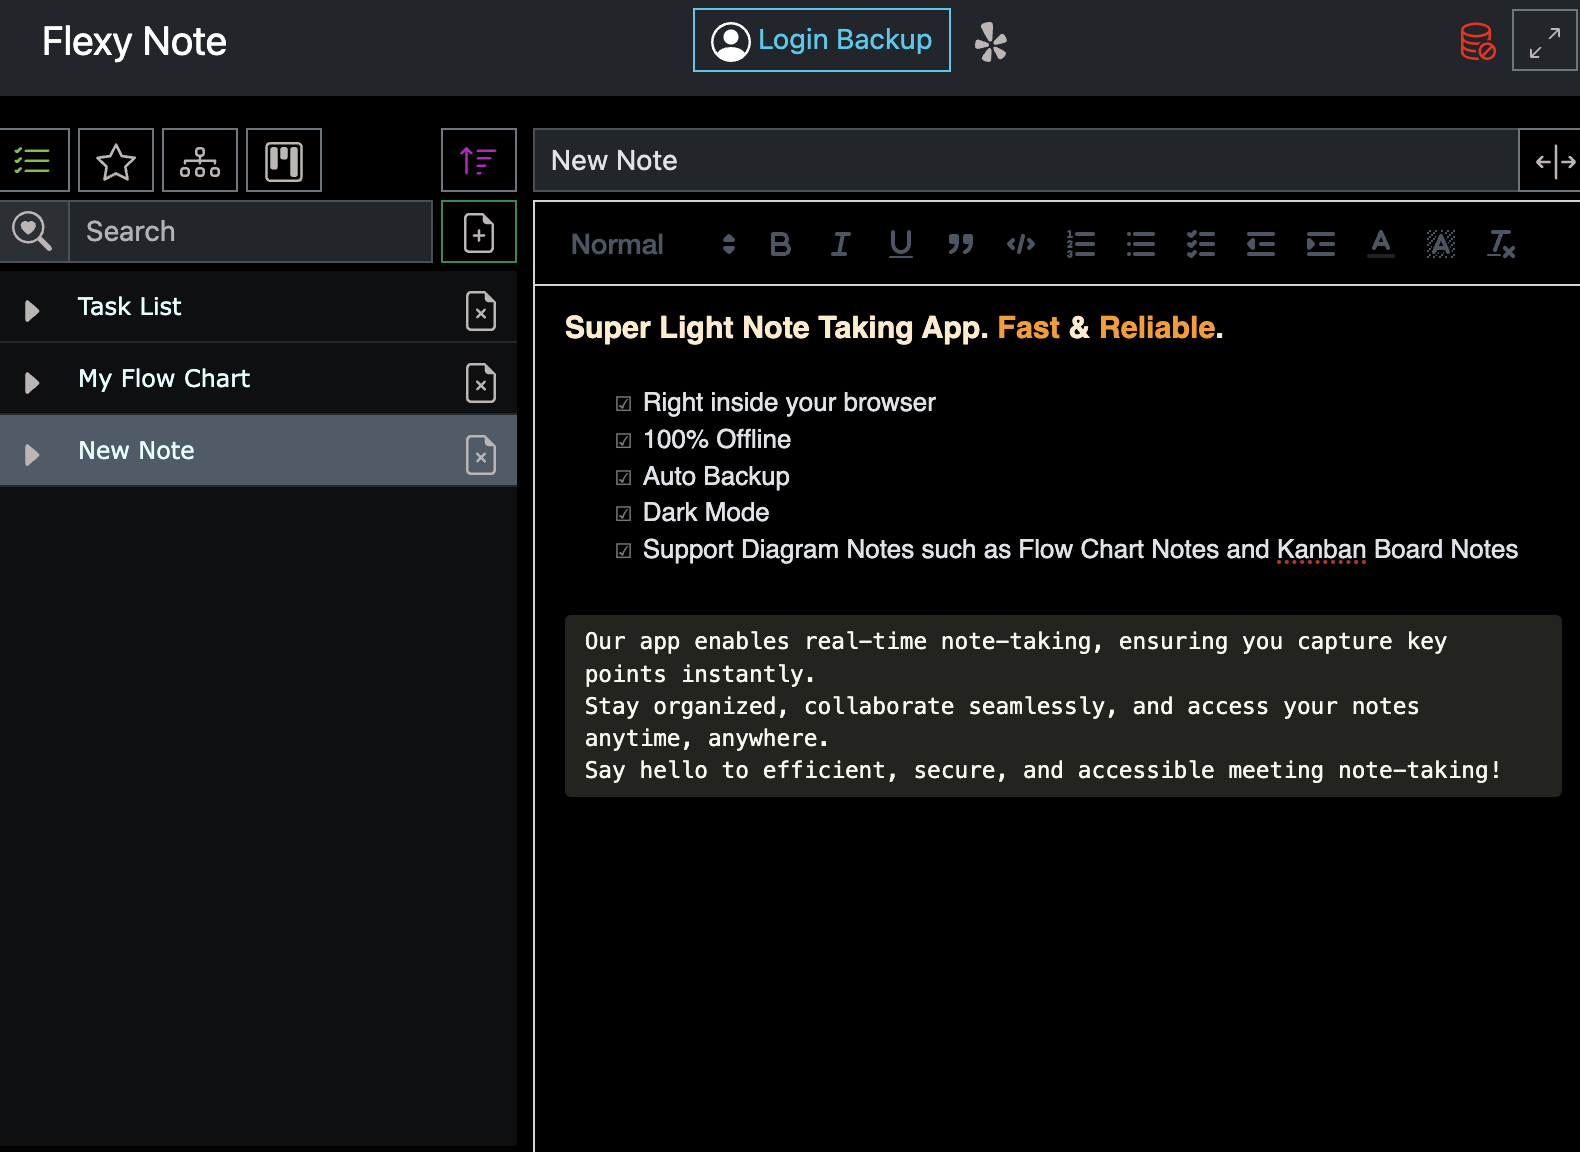The height and width of the screenshot is (1152, 1580).
Task: Toggle the '100% Offline' checkbox
Action: [624, 441]
